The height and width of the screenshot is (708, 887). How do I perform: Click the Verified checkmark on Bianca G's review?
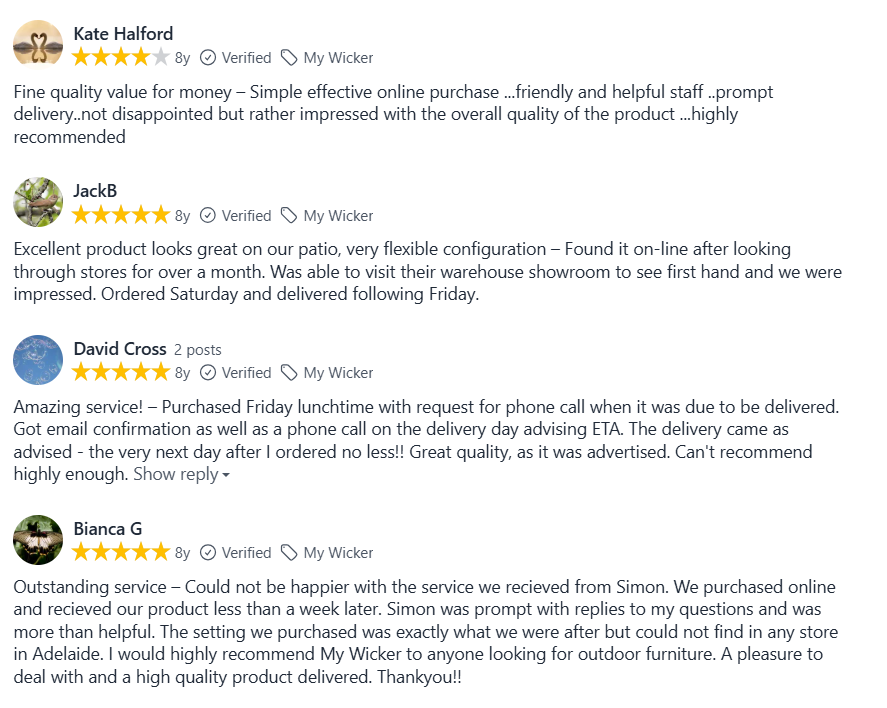(208, 553)
